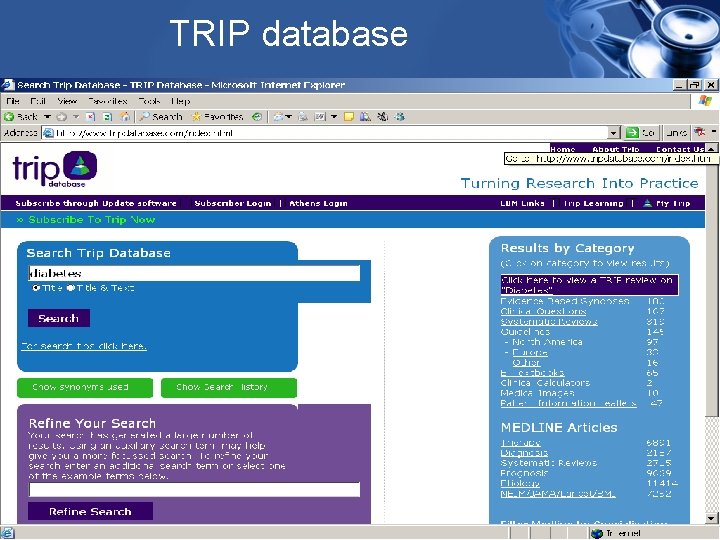Open the address bar URL dropdown

coord(614,133)
